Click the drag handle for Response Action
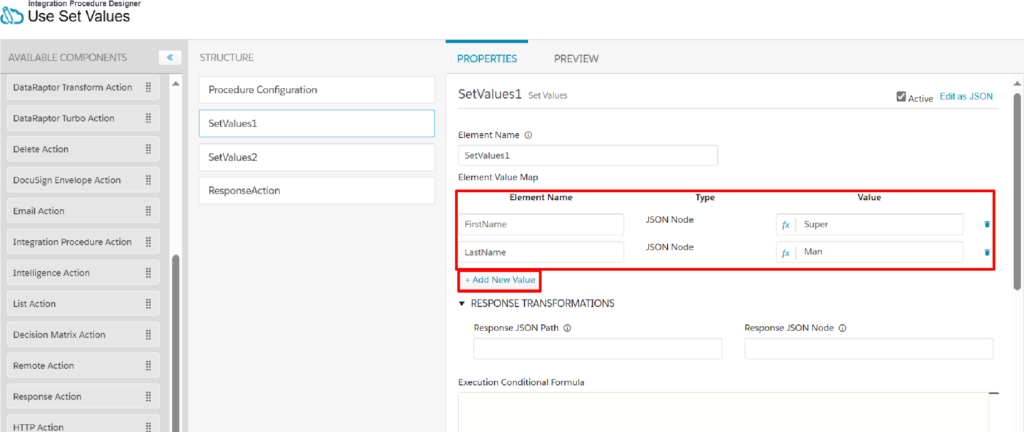This screenshot has height=432, width=1024. point(148,397)
